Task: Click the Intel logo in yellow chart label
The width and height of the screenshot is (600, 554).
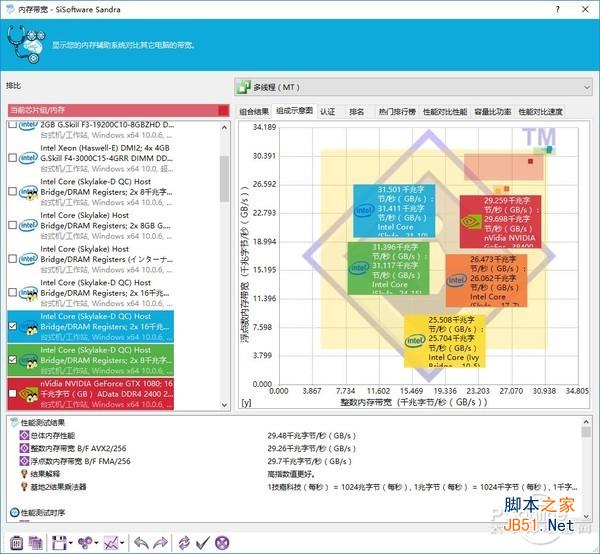Action: [415, 341]
